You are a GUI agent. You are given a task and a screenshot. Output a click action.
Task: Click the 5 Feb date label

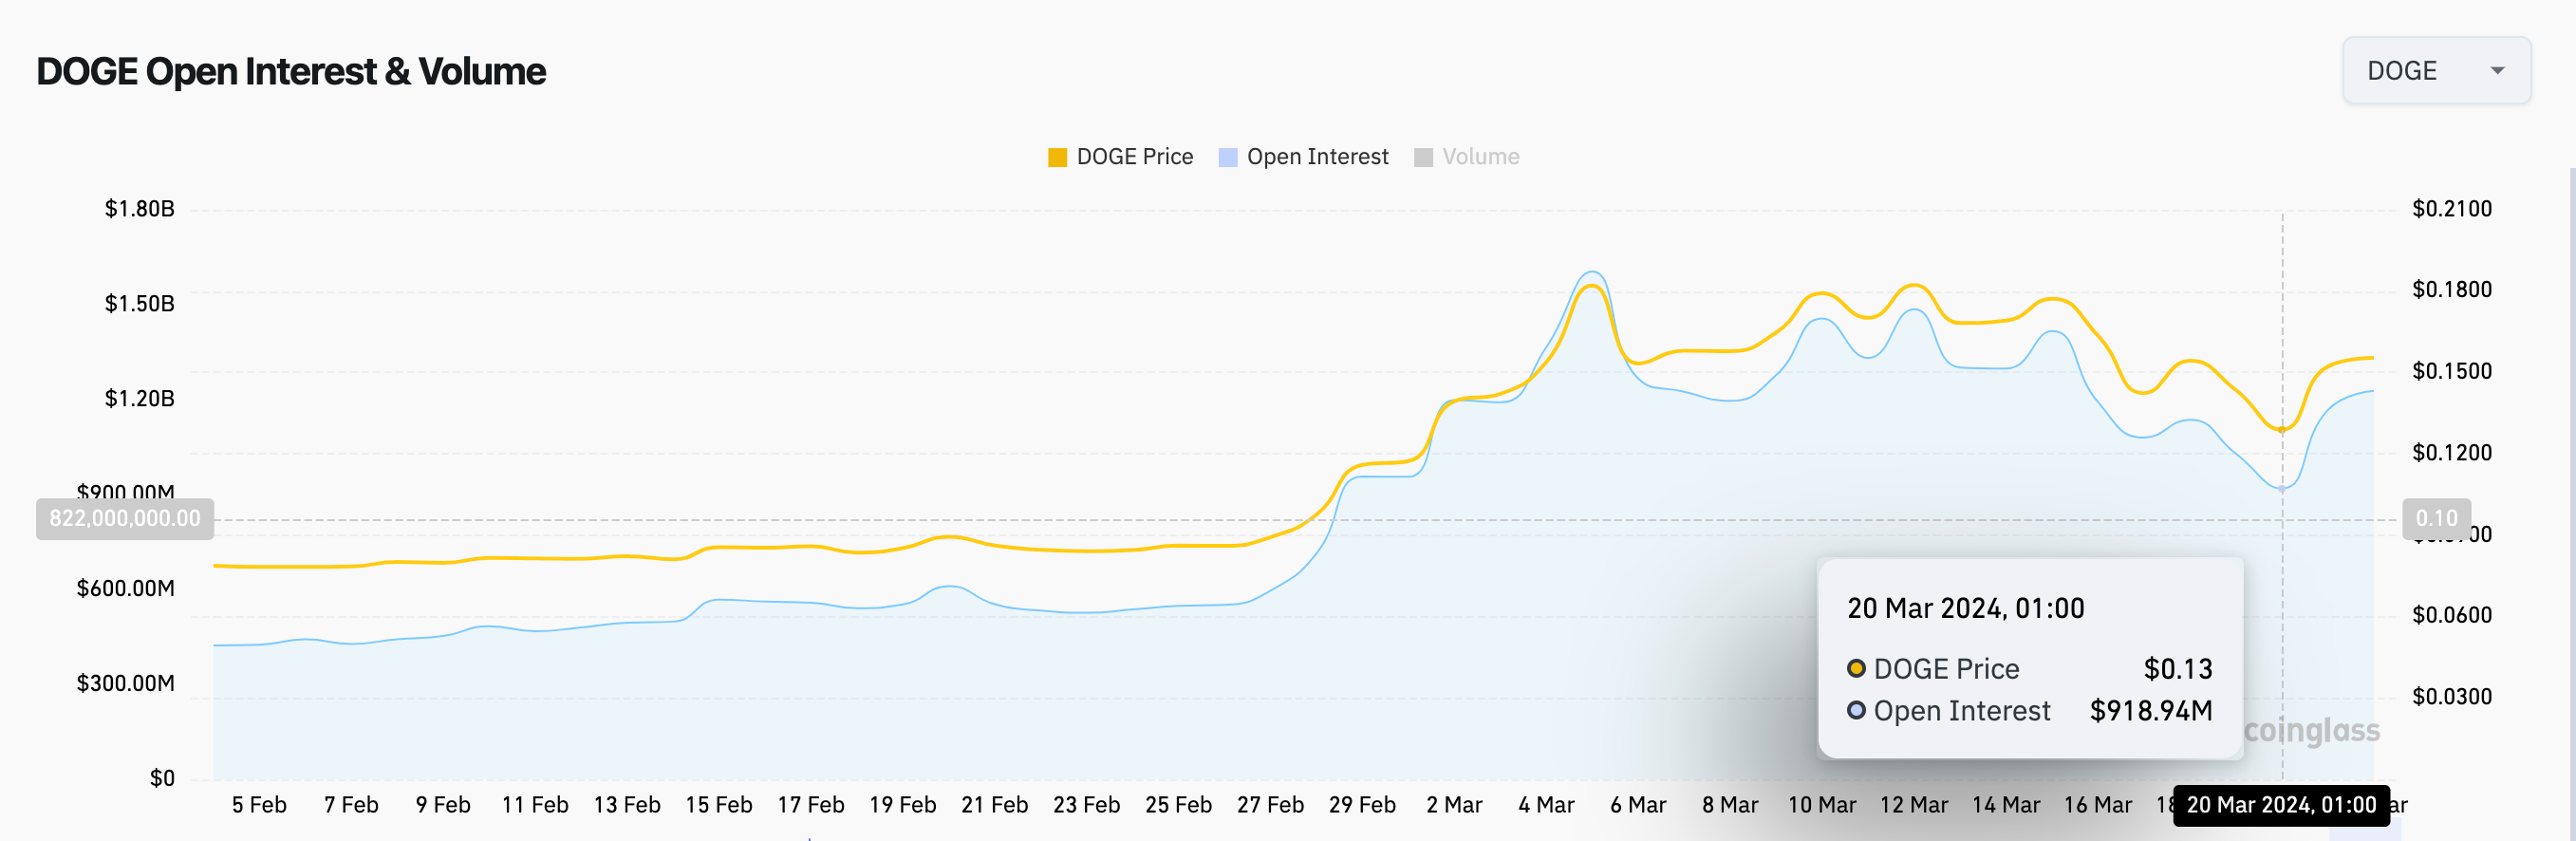(x=259, y=805)
